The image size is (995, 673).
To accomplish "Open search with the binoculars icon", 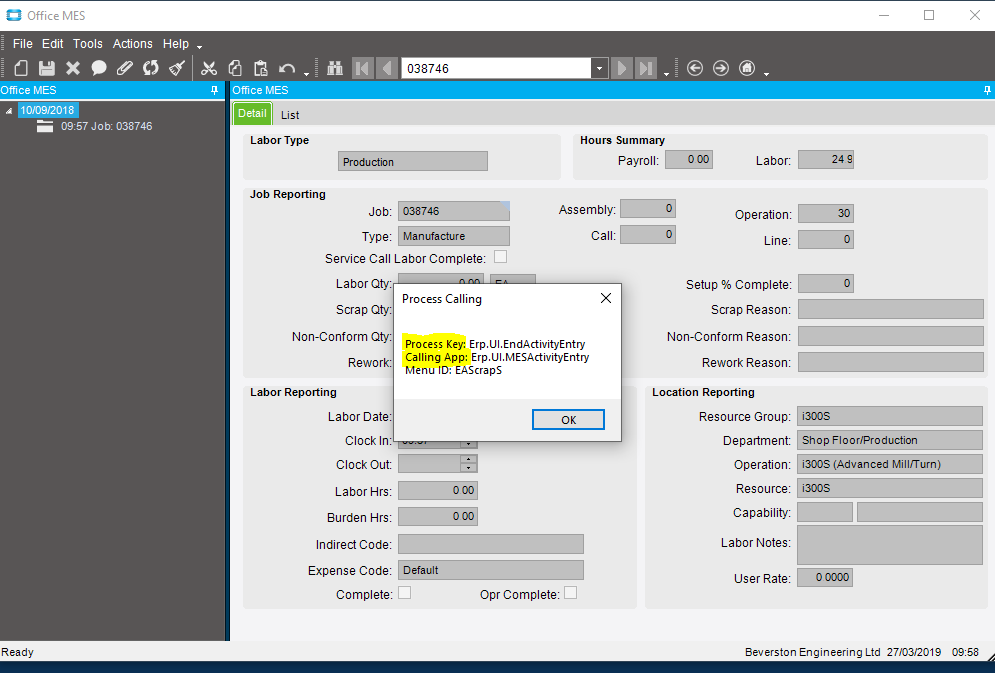I will point(335,68).
